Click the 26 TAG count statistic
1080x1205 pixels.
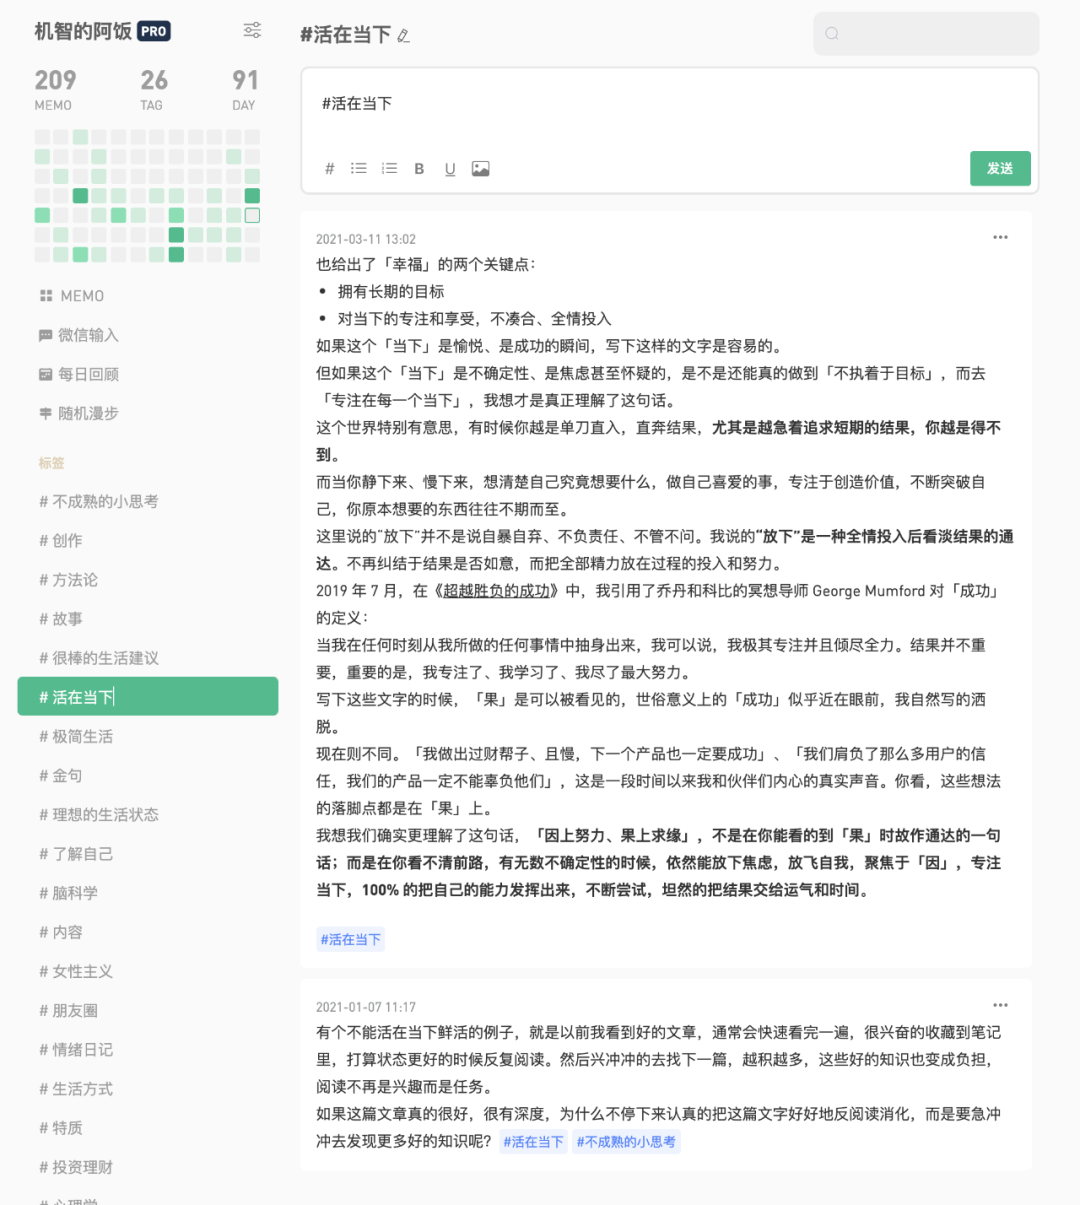[154, 88]
